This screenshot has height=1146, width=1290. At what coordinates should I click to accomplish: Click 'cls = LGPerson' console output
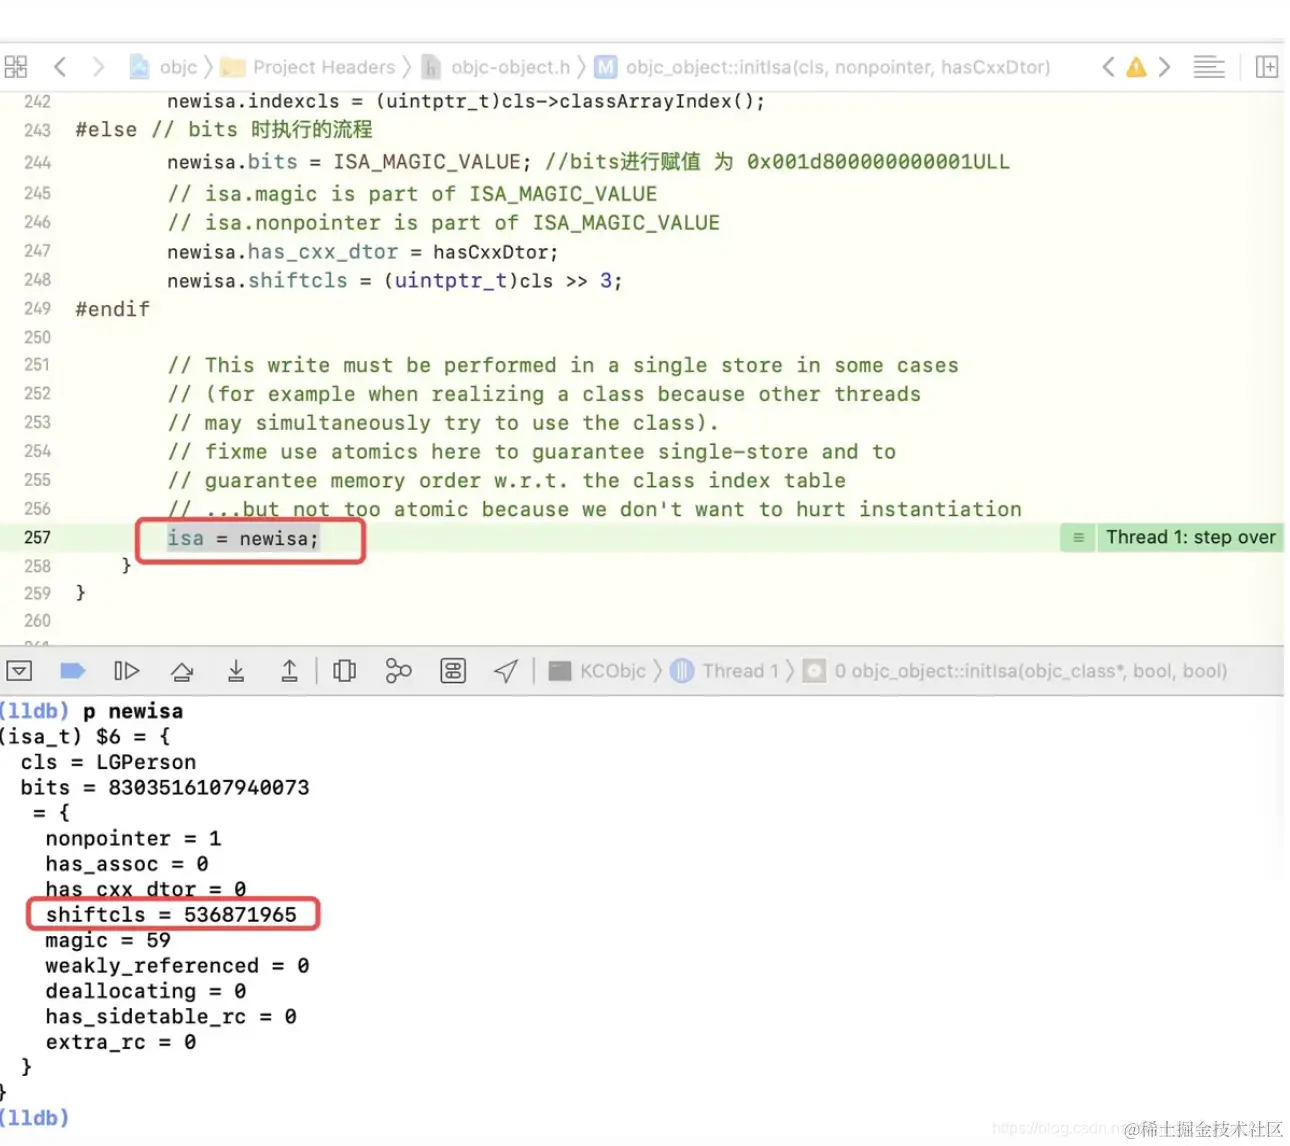[108, 762]
